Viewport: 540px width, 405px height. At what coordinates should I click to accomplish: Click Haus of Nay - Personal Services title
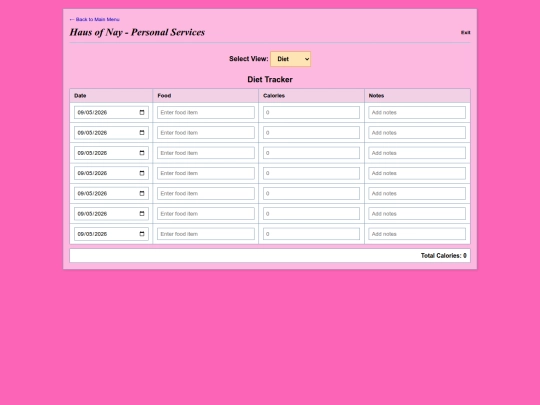(x=137, y=32)
